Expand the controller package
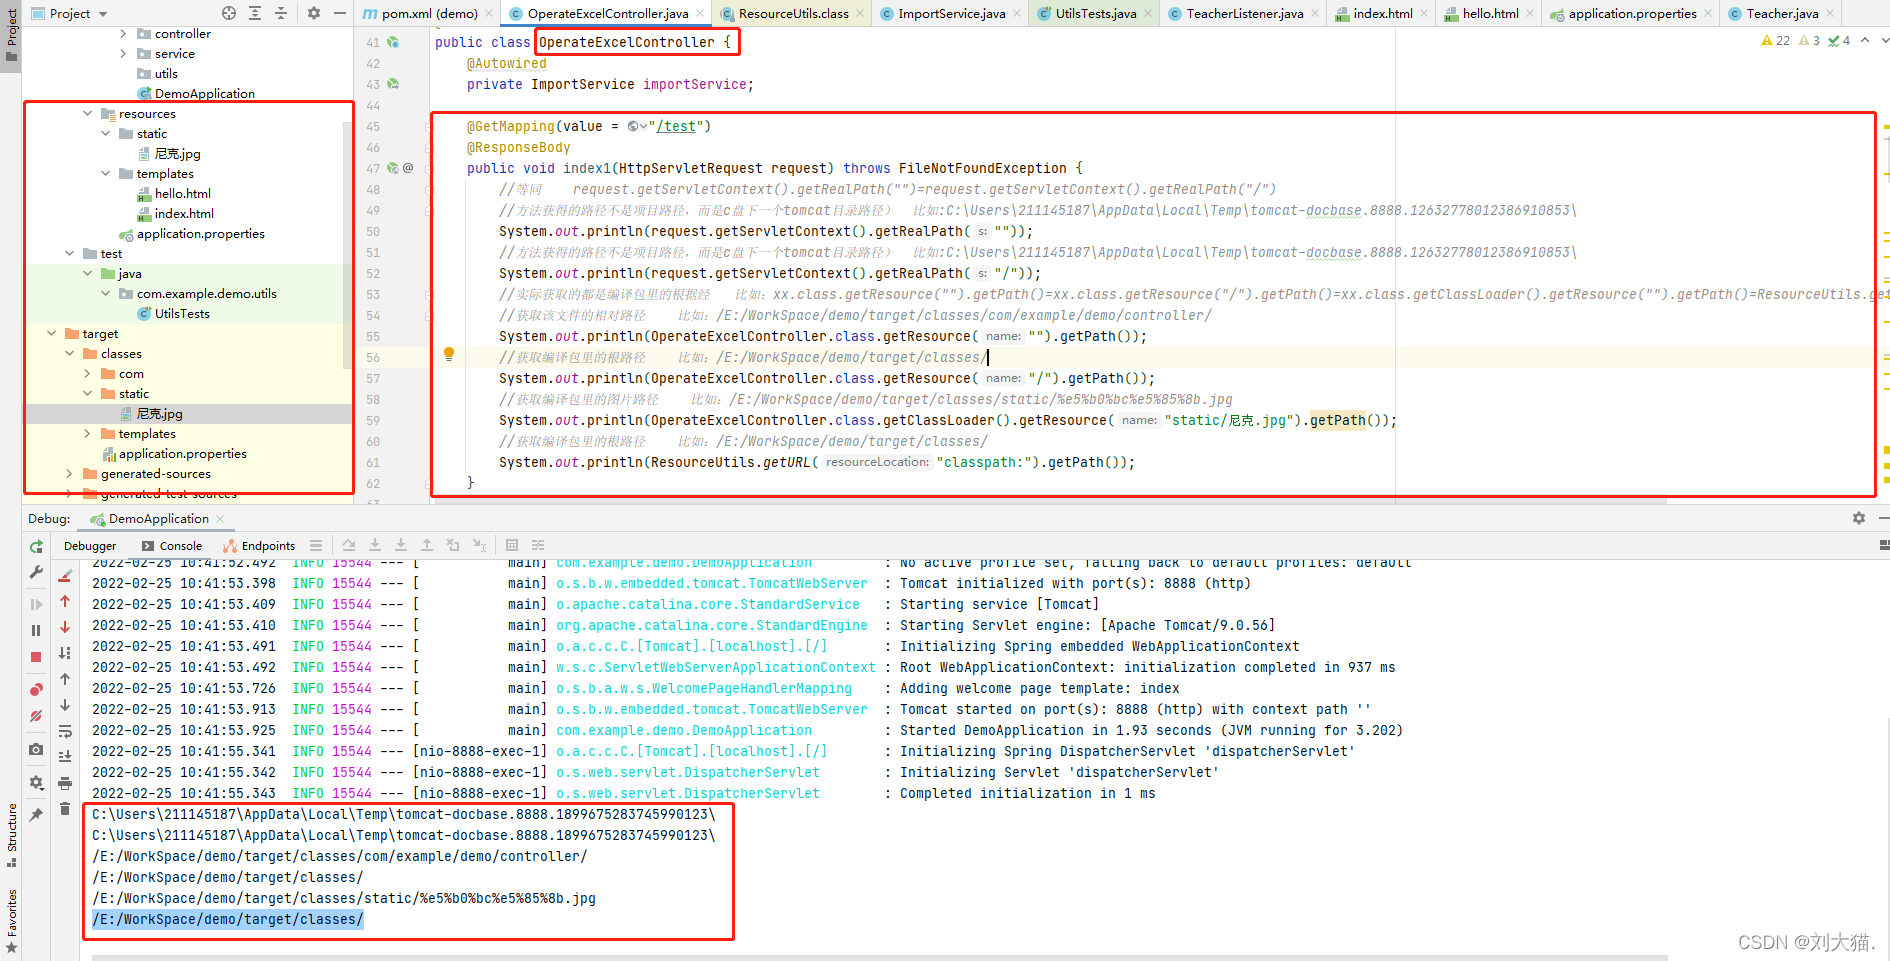The width and height of the screenshot is (1890, 961). pyautogui.click(x=124, y=33)
